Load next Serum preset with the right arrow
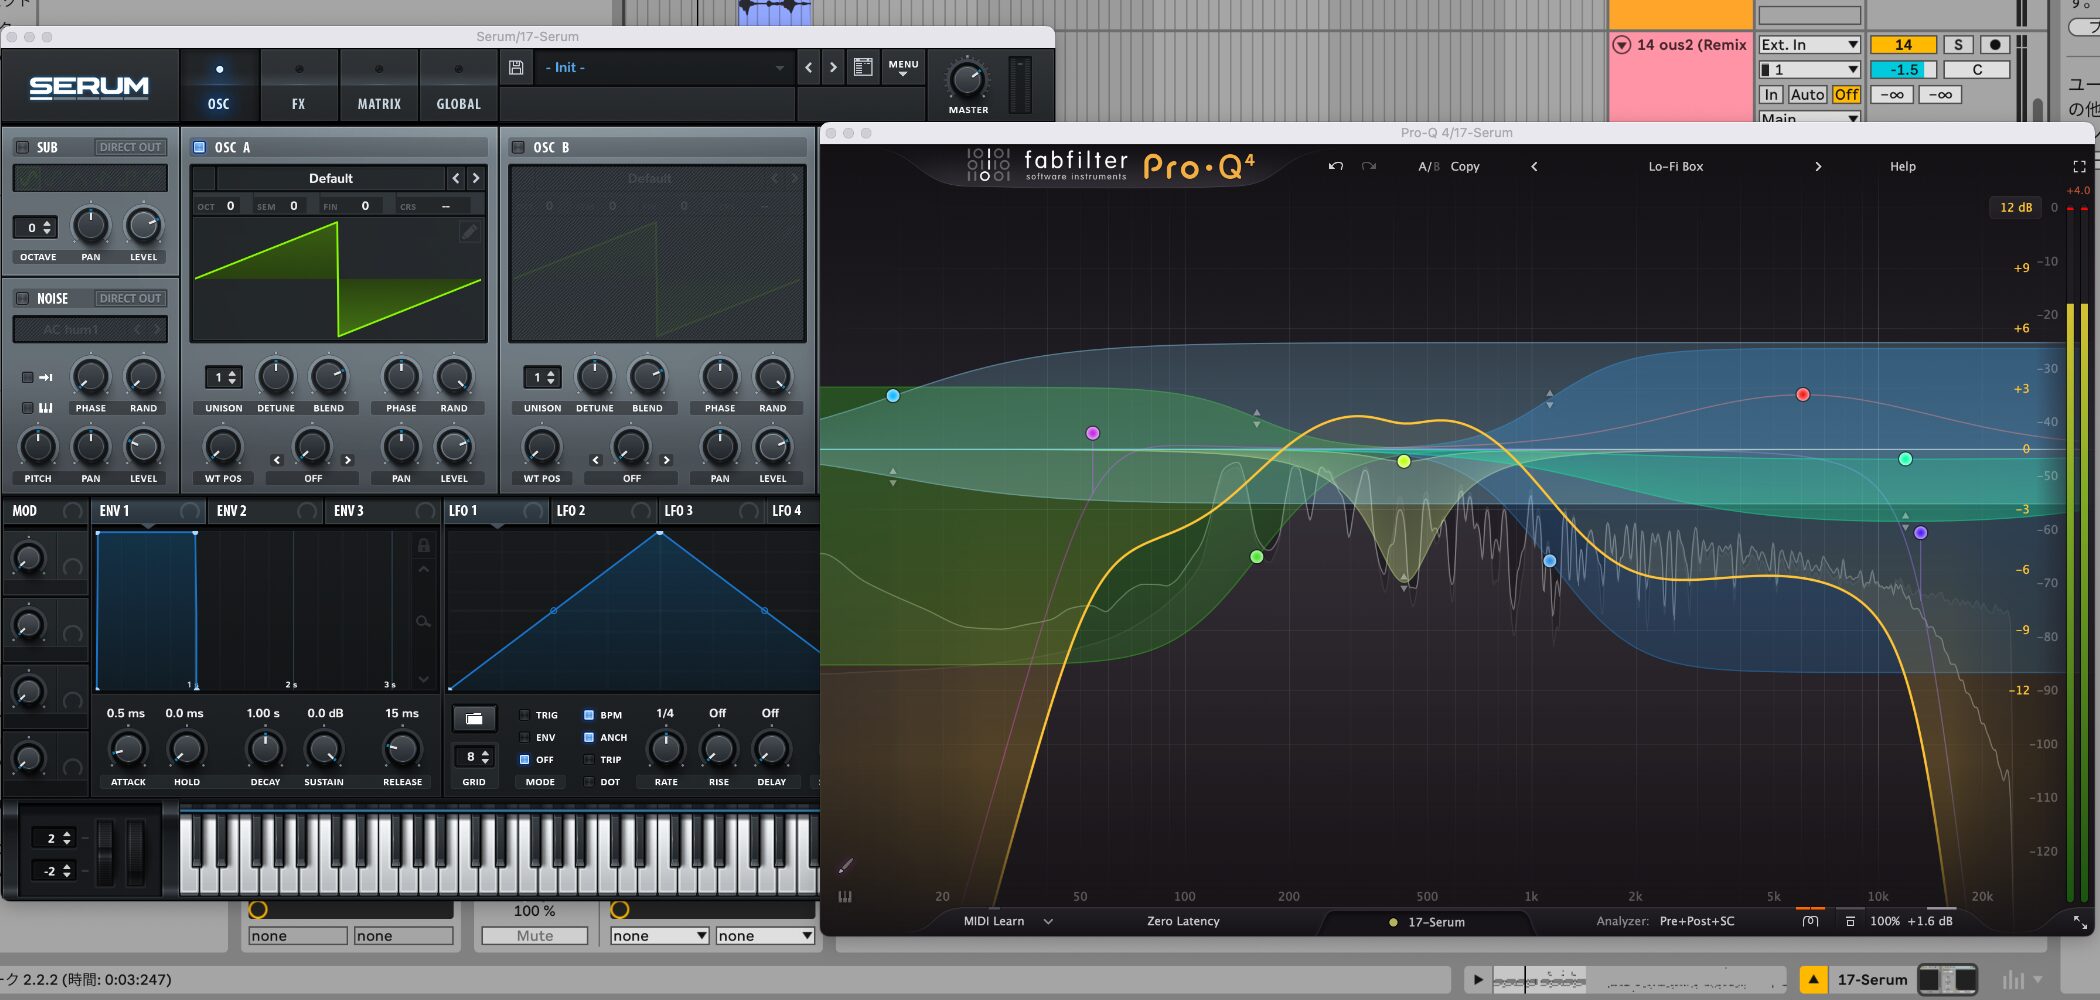The width and height of the screenshot is (2100, 1000). (833, 68)
